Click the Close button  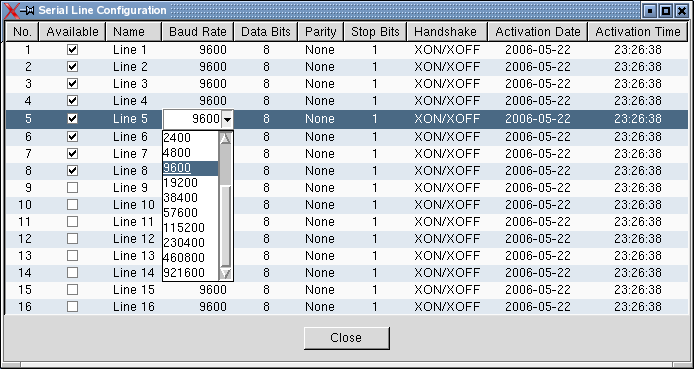tap(347, 338)
